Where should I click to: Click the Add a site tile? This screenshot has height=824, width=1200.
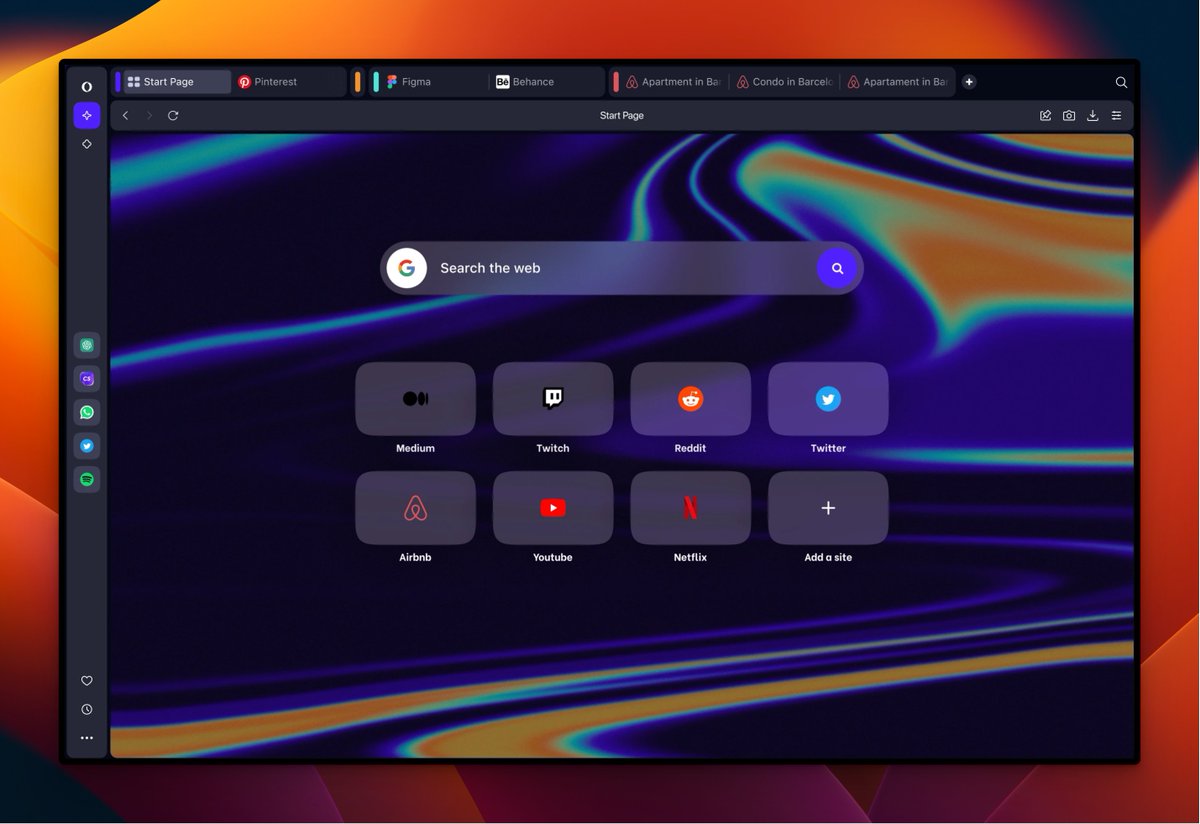point(828,508)
